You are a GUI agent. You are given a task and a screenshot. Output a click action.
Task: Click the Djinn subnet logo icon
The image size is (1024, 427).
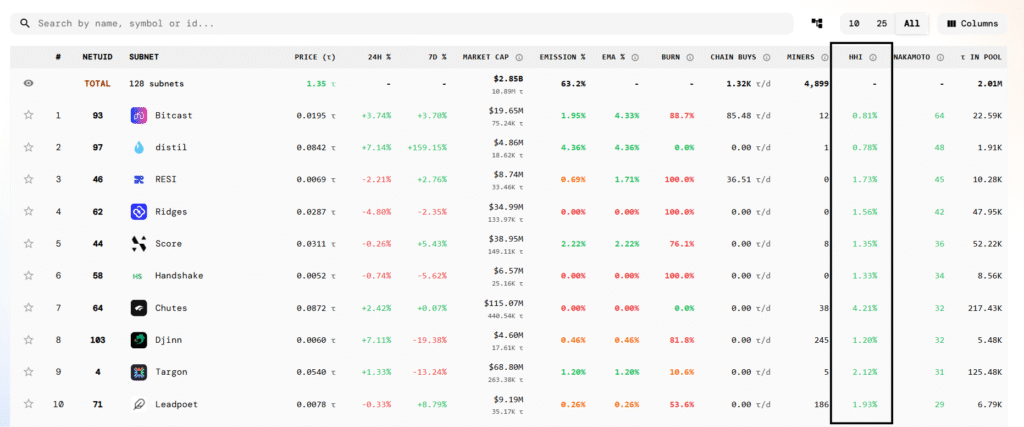click(139, 340)
